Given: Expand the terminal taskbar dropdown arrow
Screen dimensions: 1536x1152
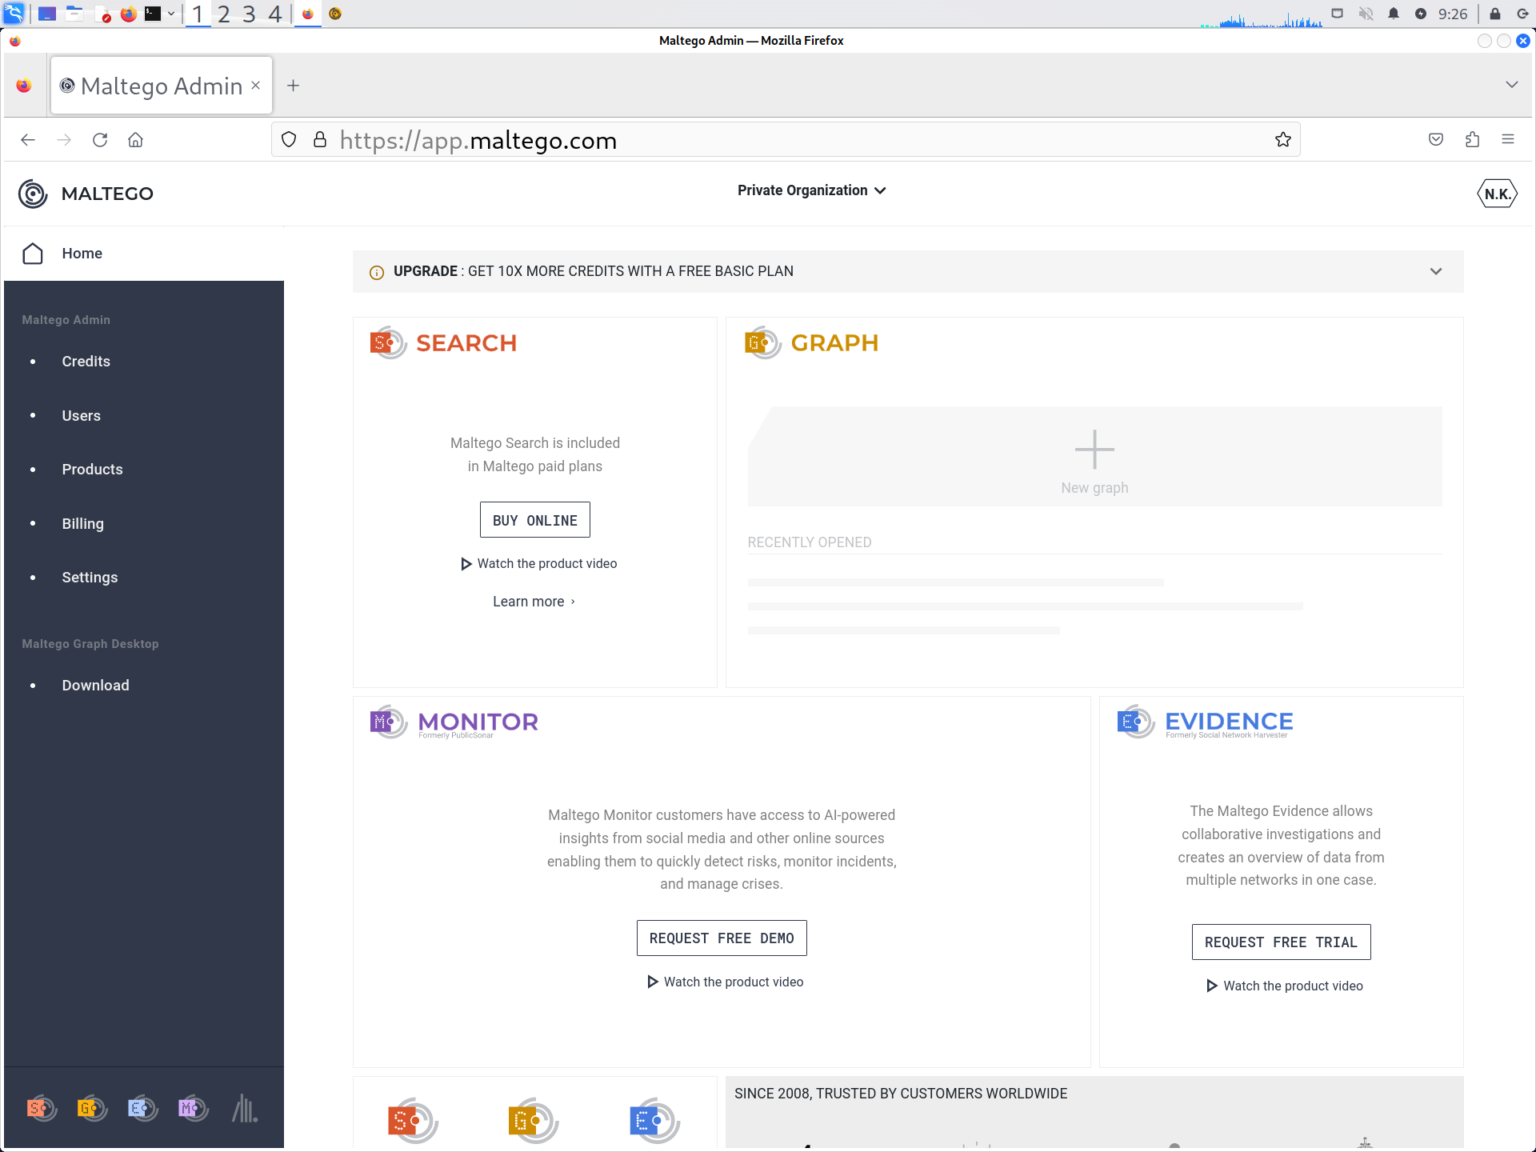Looking at the screenshot, I should tap(173, 14).
